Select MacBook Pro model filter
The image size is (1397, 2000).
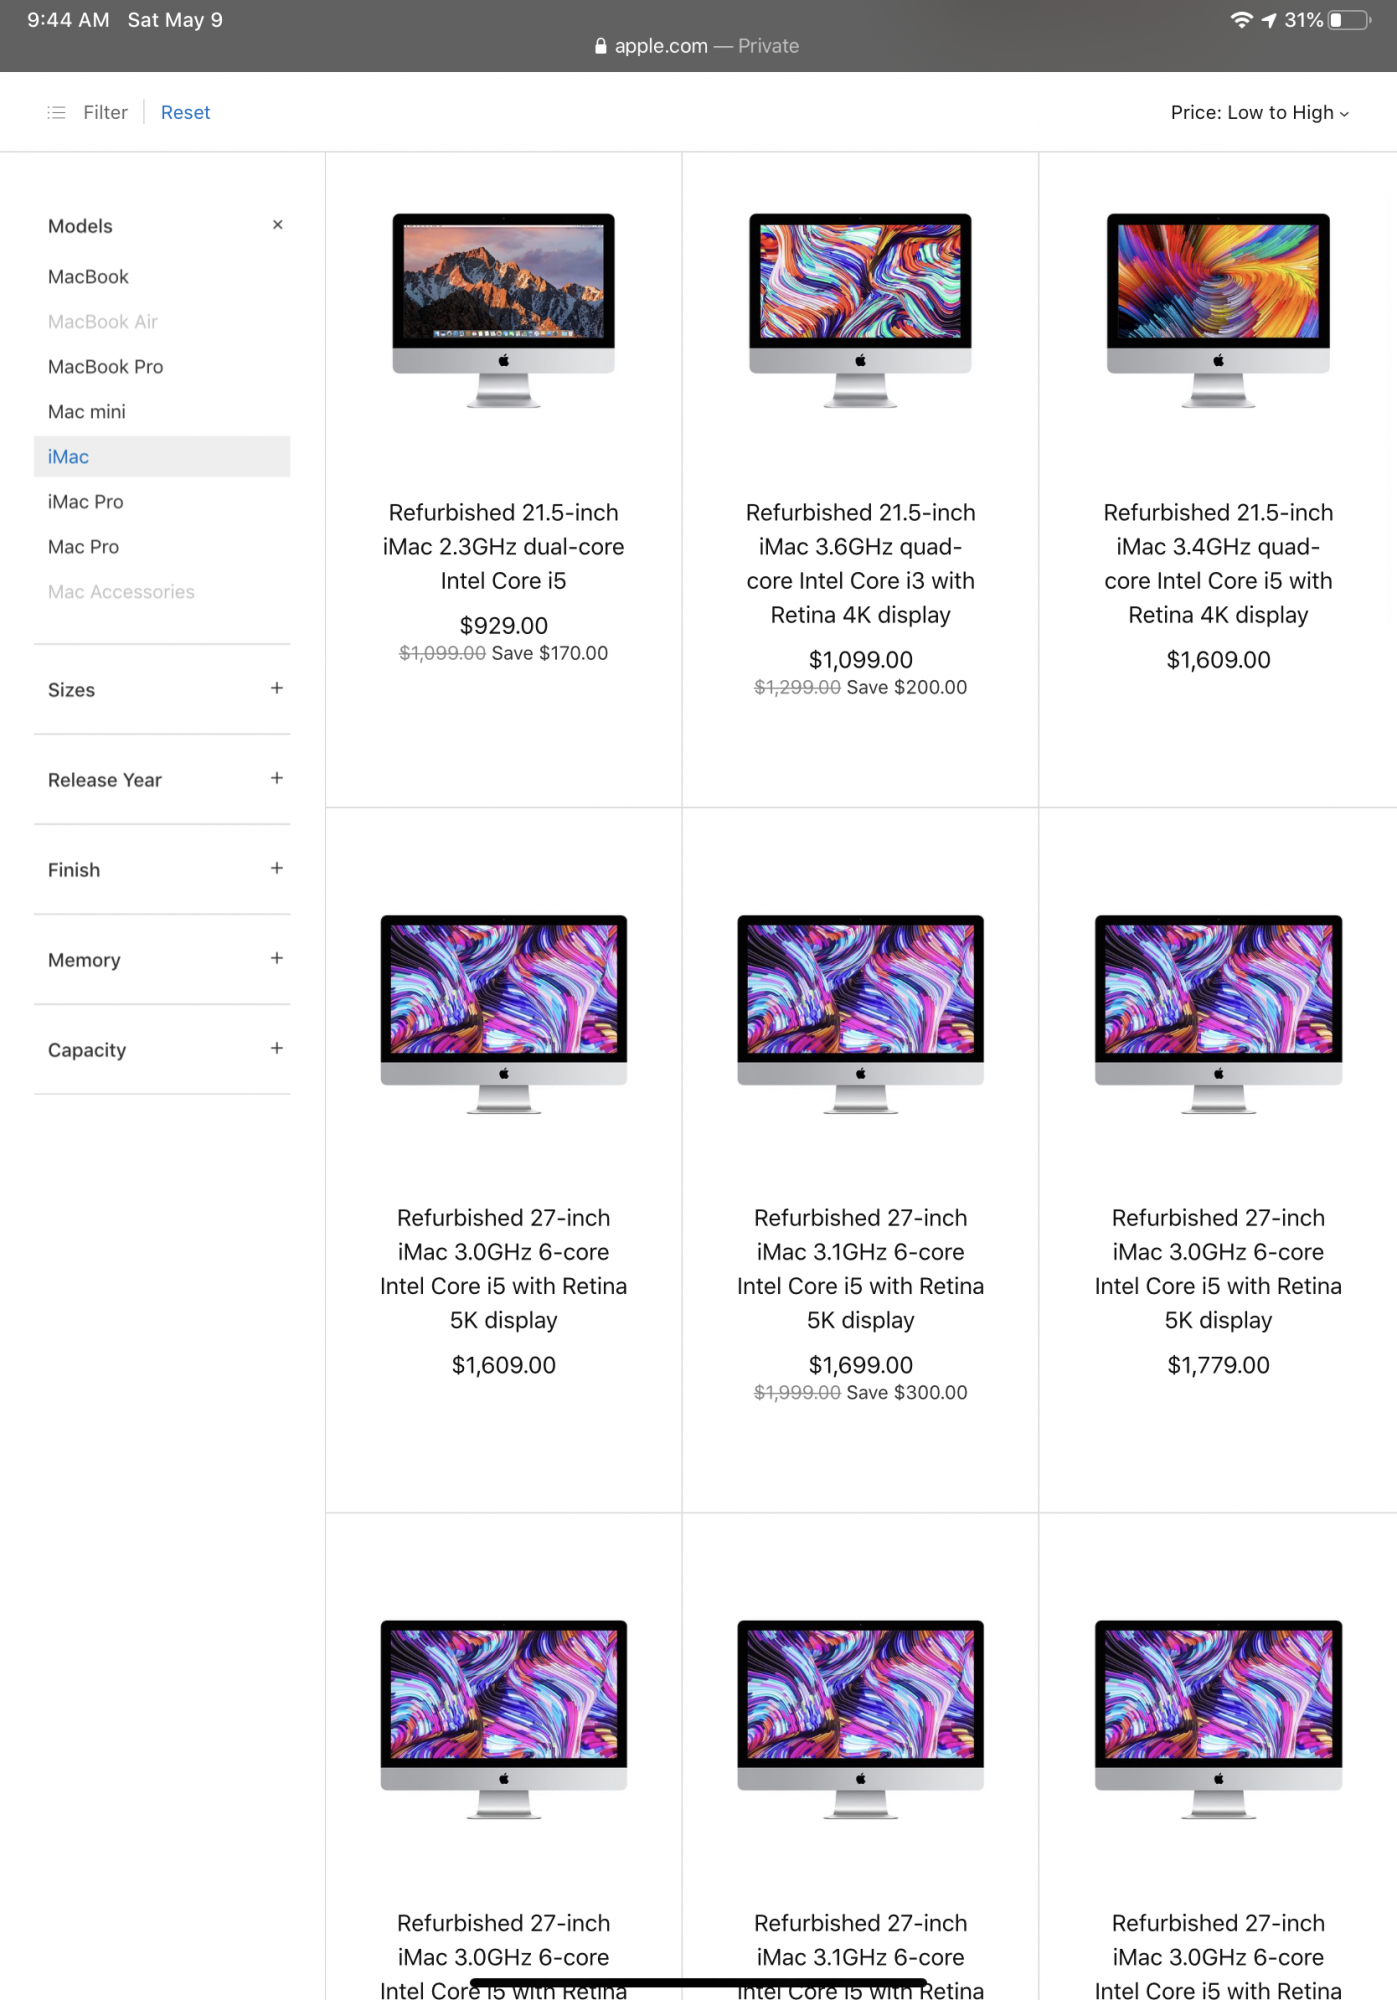(x=105, y=367)
